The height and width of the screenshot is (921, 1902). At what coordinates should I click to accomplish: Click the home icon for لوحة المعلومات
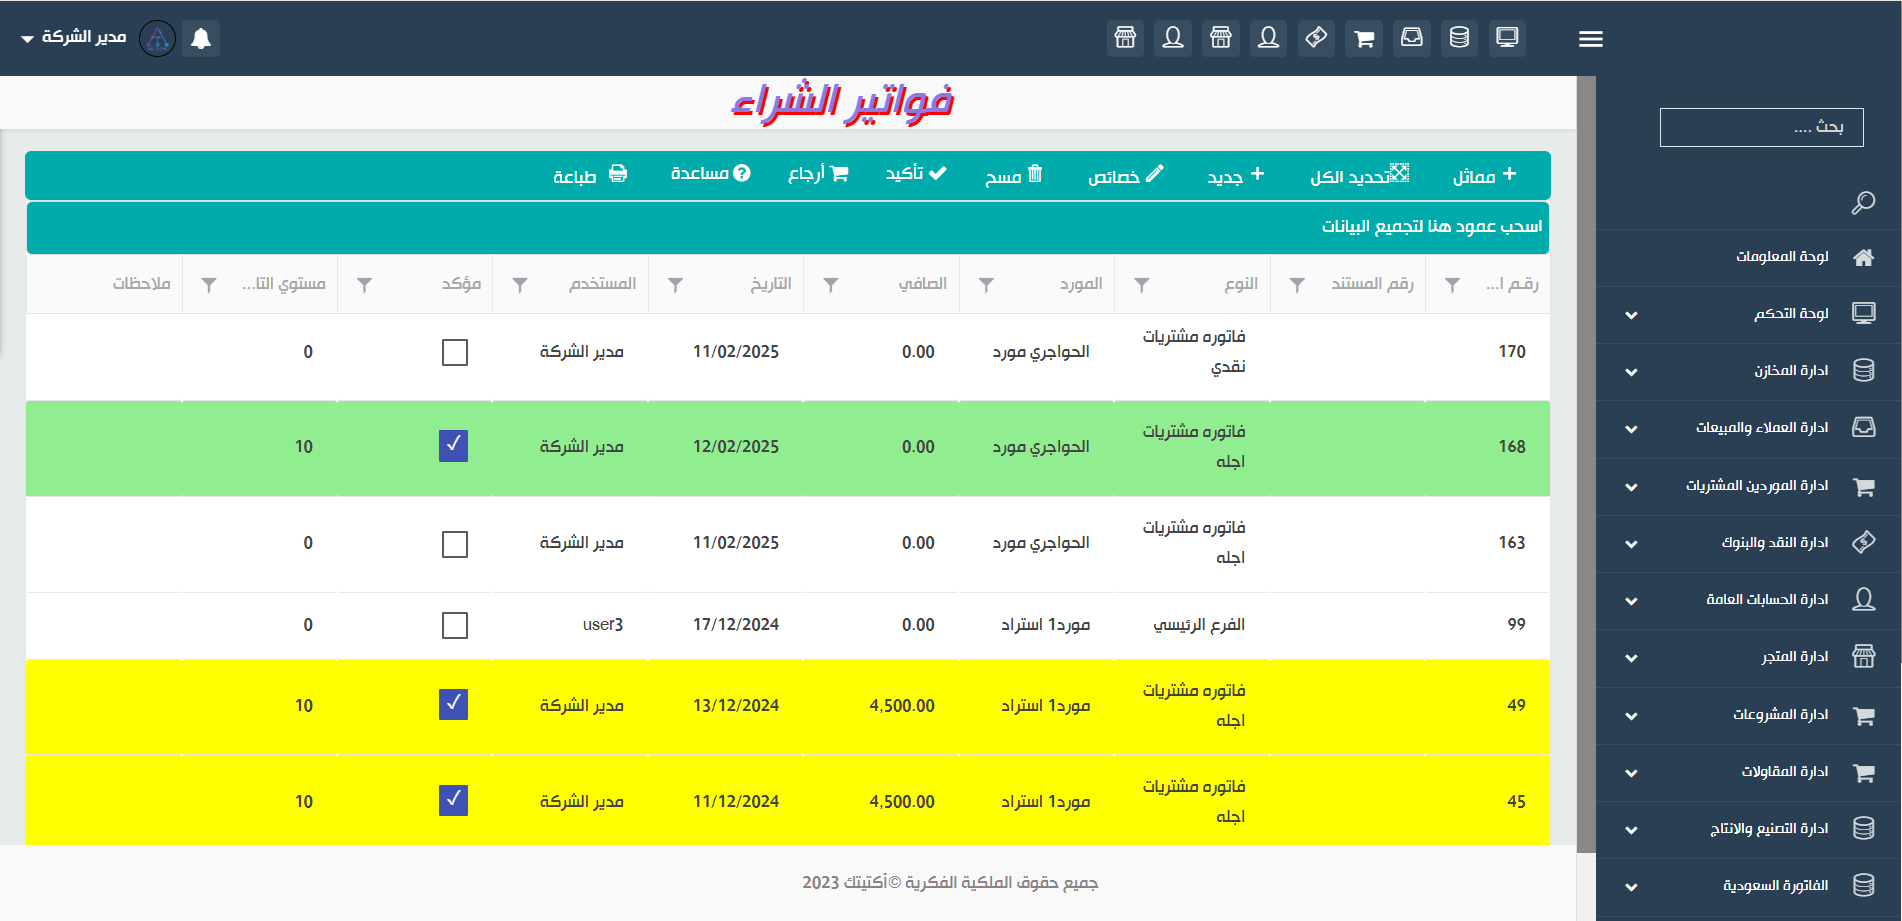[x=1863, y=257]
